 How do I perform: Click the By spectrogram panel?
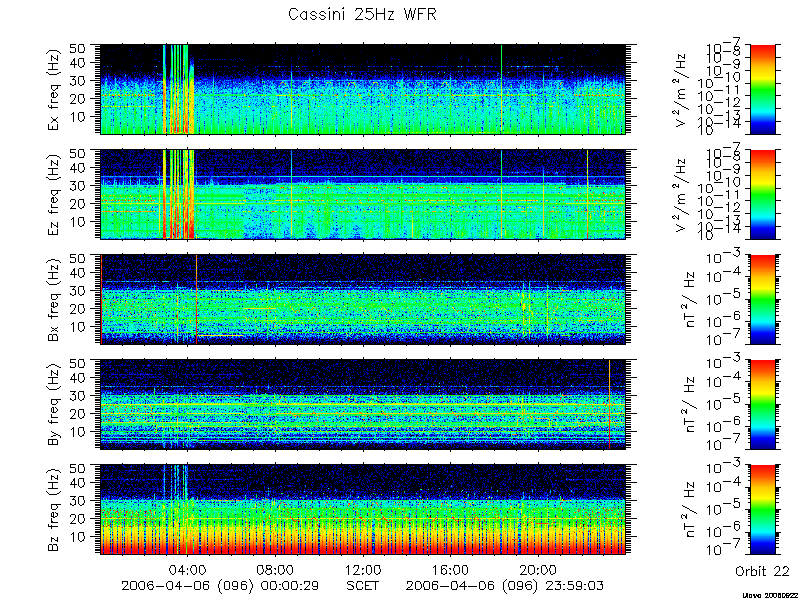coord(362,405)
